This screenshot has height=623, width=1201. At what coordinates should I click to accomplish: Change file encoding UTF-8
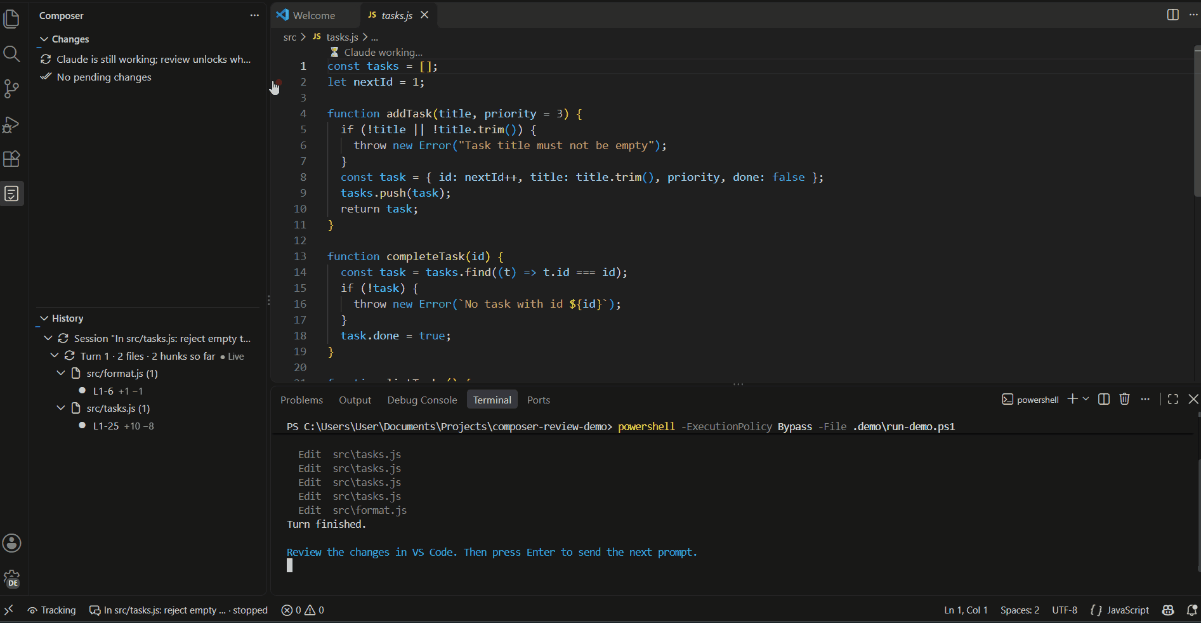click(x=1065, y=610)
